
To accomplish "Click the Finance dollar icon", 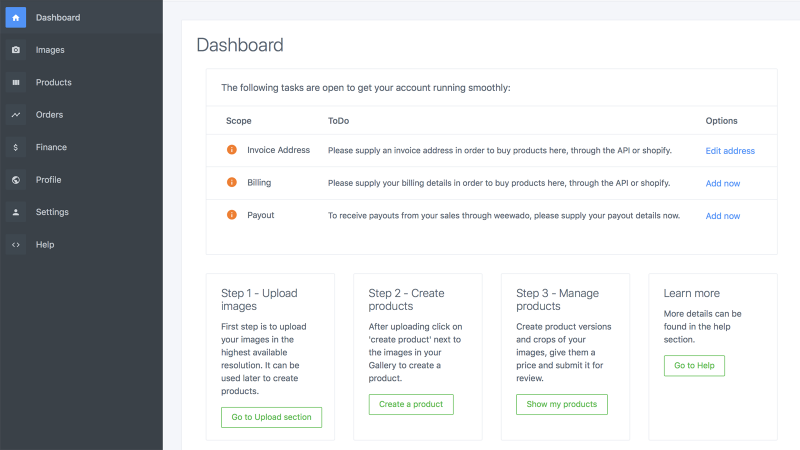I will click(16, 147).
